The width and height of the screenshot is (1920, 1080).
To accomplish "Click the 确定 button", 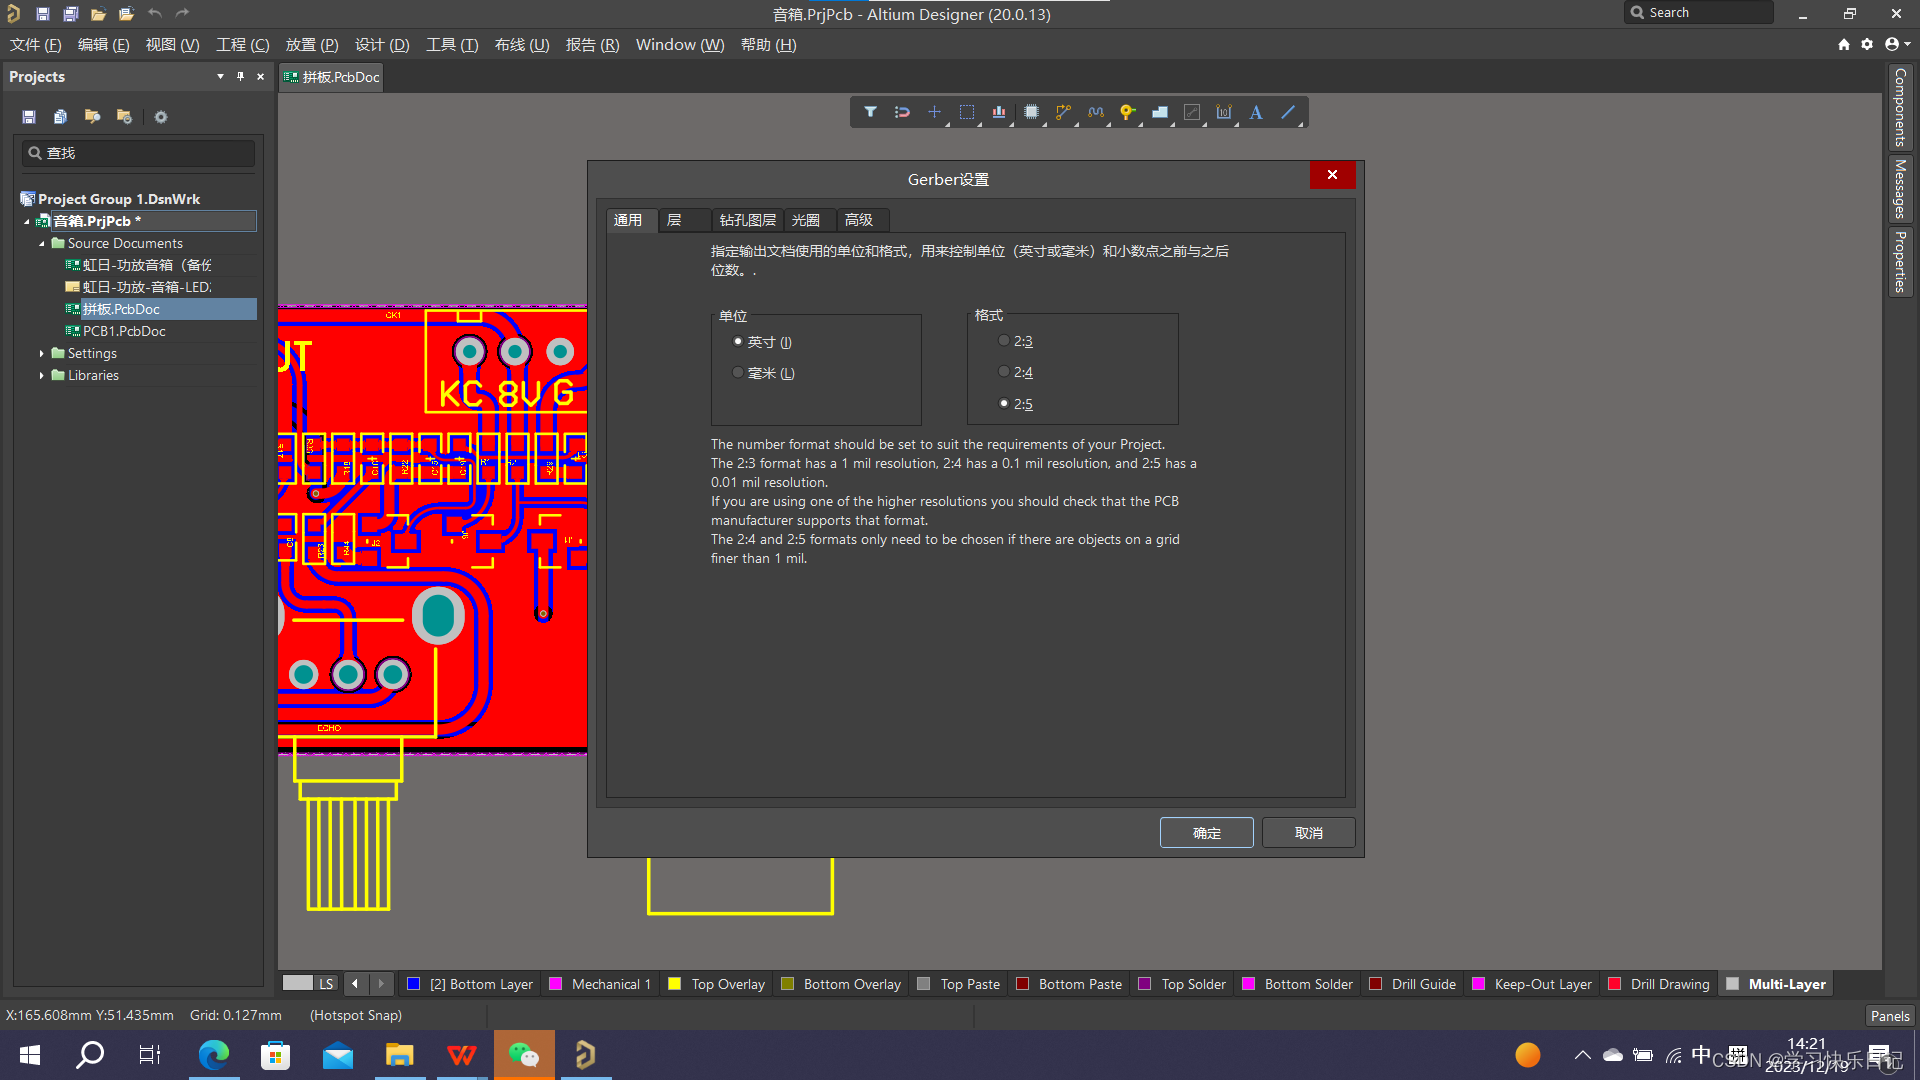I will tap(1206, 833).
